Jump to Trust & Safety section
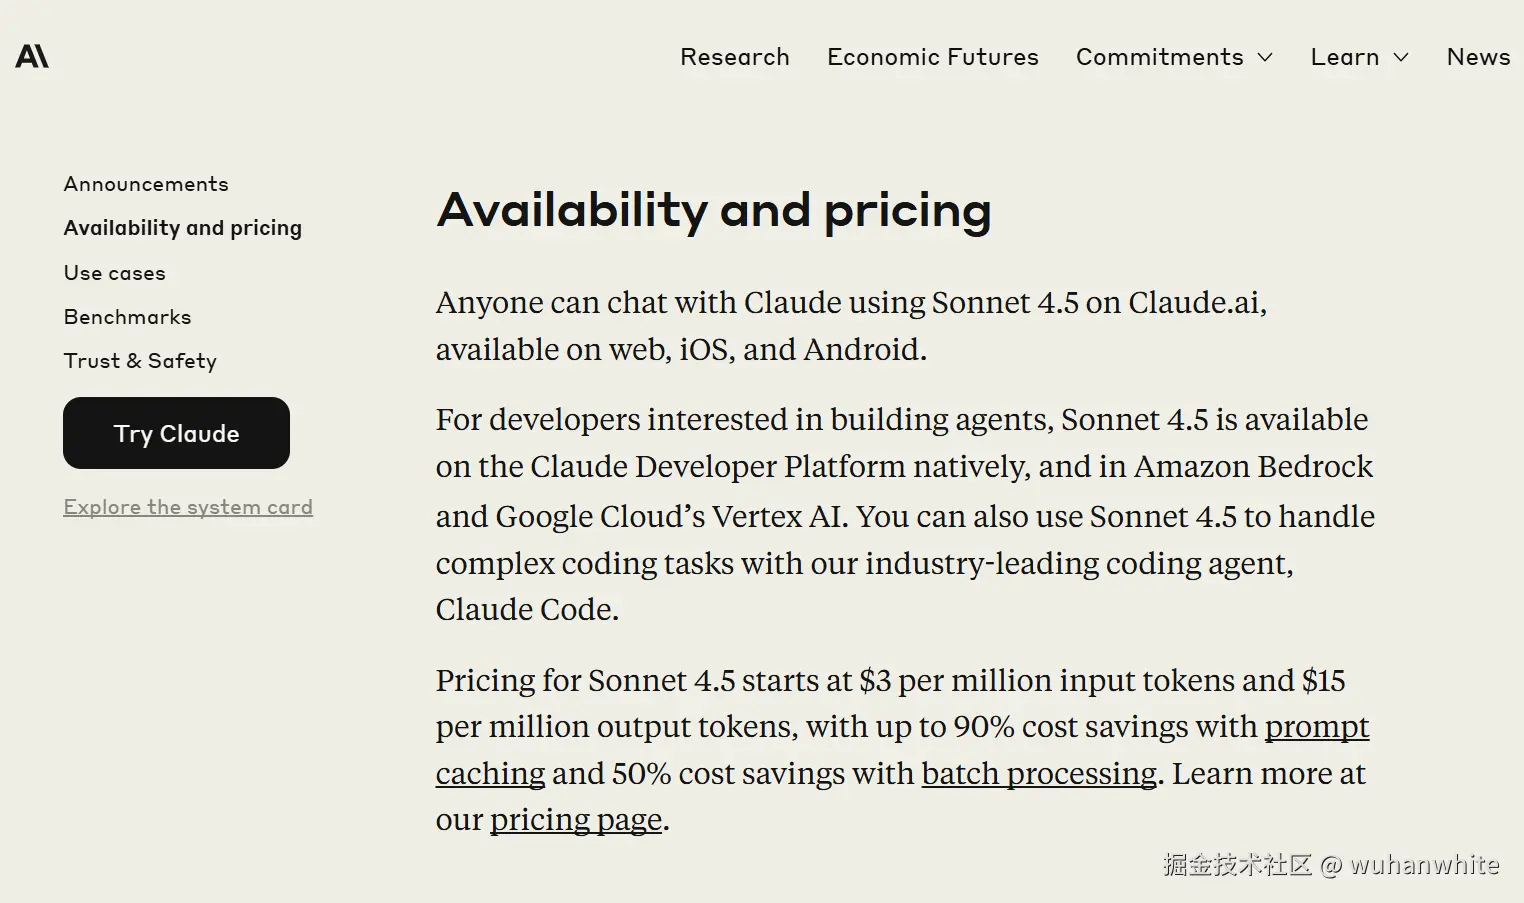The width and height of the screenshot is (1524, 903). coord(140,361)
